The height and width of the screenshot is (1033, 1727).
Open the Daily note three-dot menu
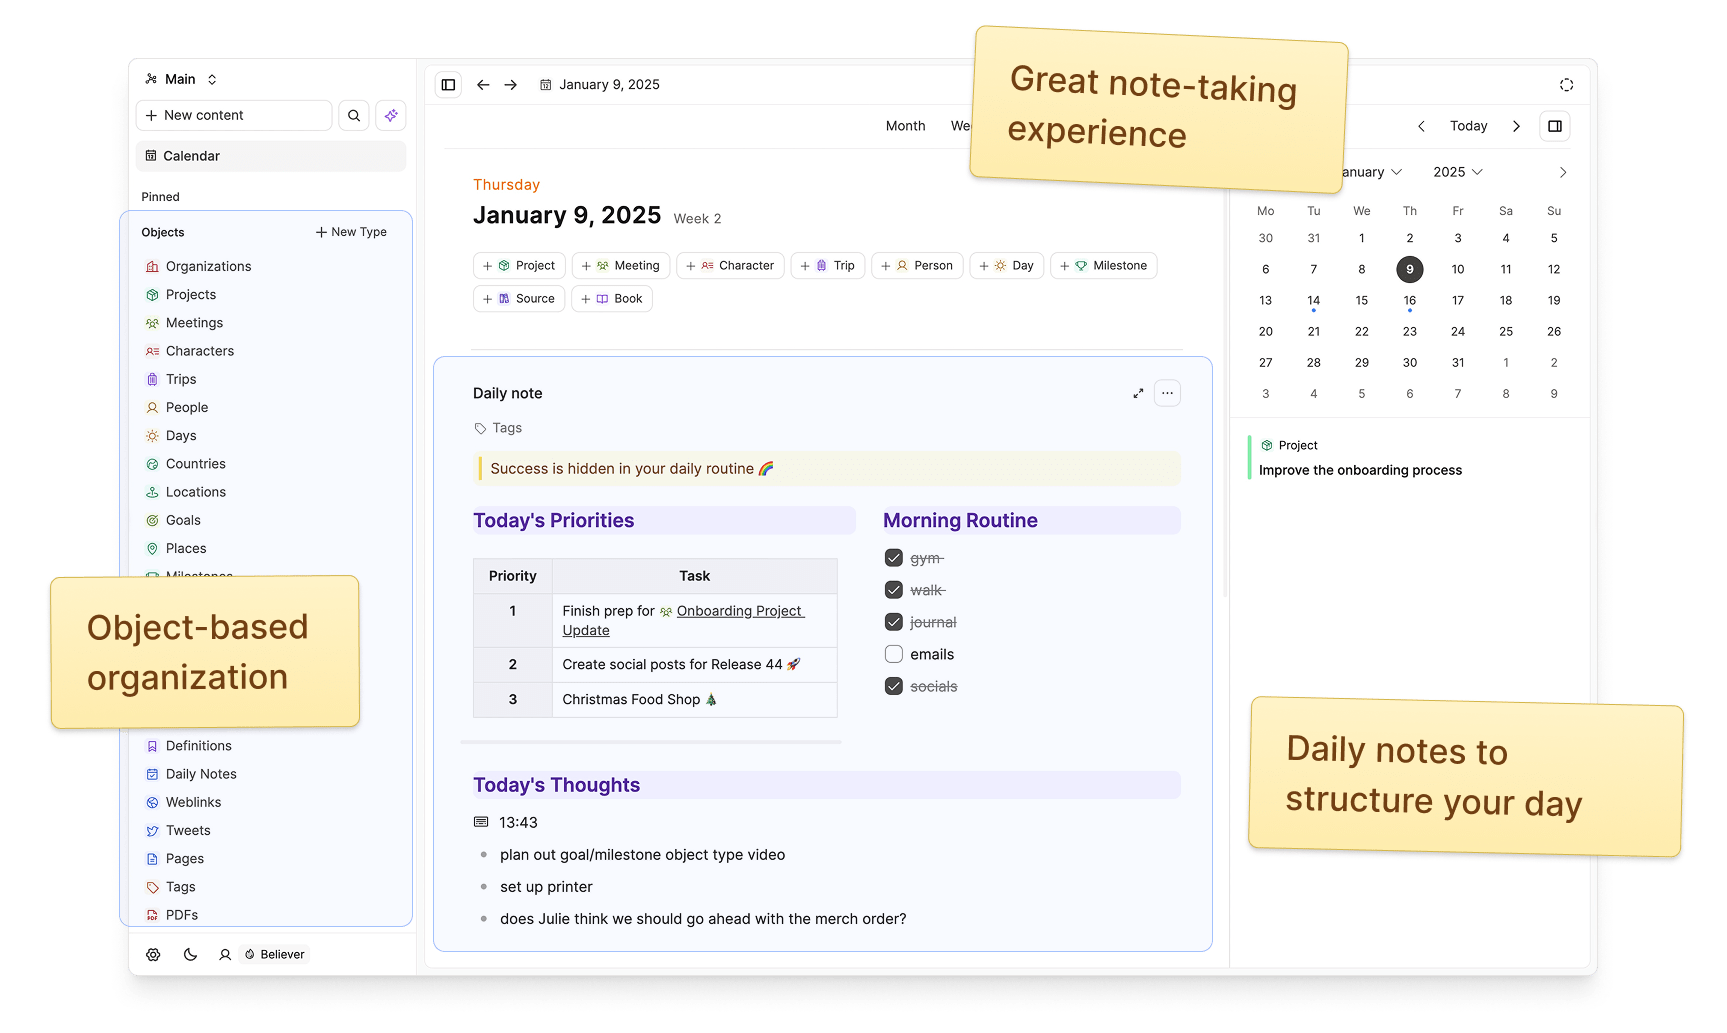point(1167,394)
